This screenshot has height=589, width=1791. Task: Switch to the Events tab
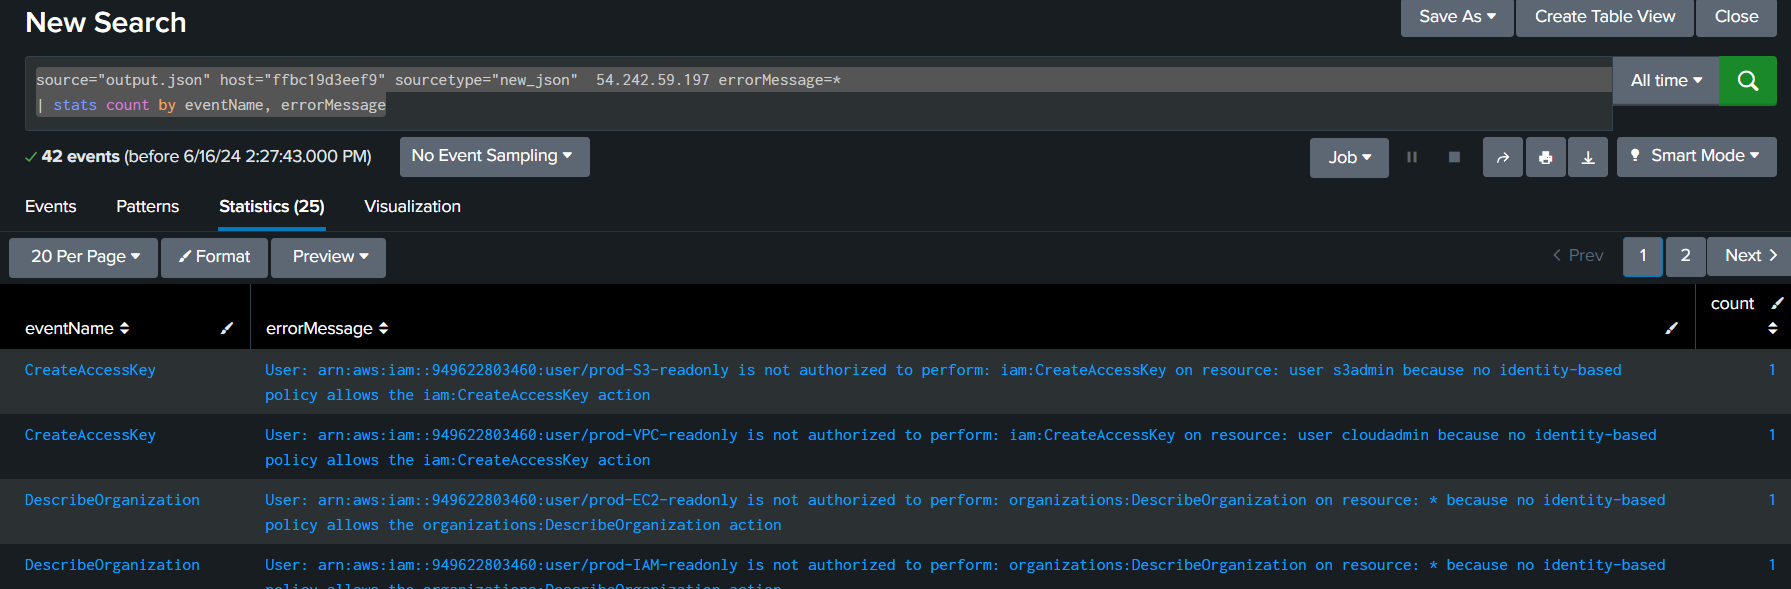[x=50, y=207]
